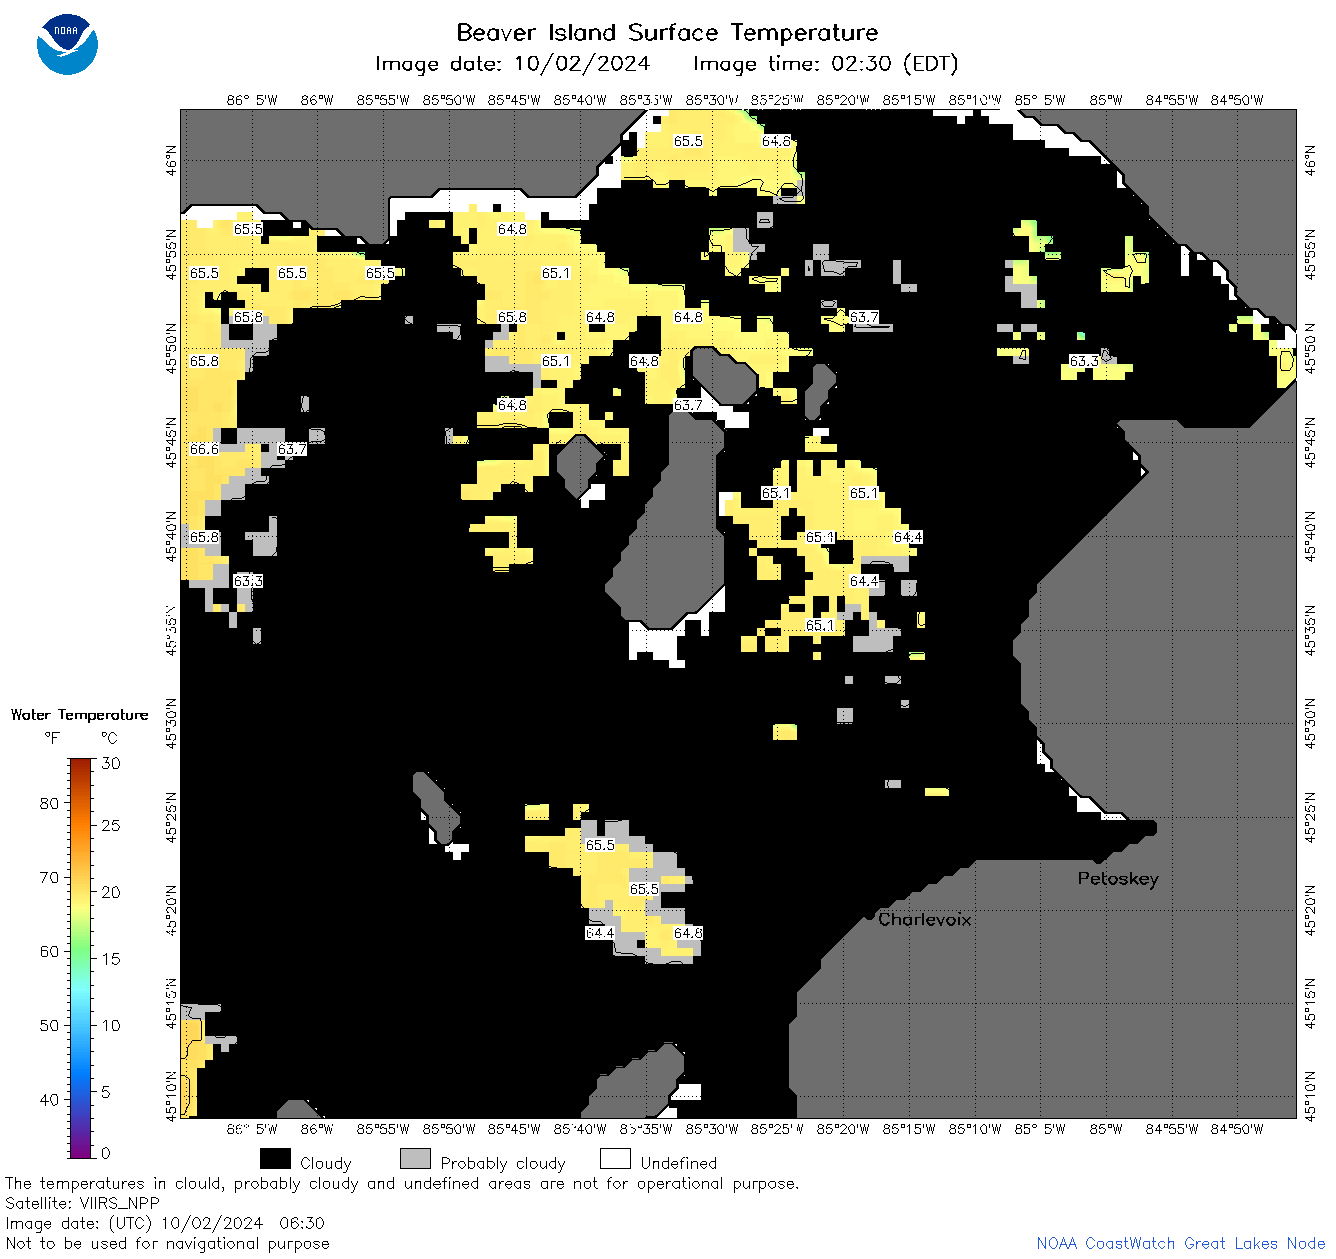
Task: Click the Cloudy legend label
Action: 326,1163
